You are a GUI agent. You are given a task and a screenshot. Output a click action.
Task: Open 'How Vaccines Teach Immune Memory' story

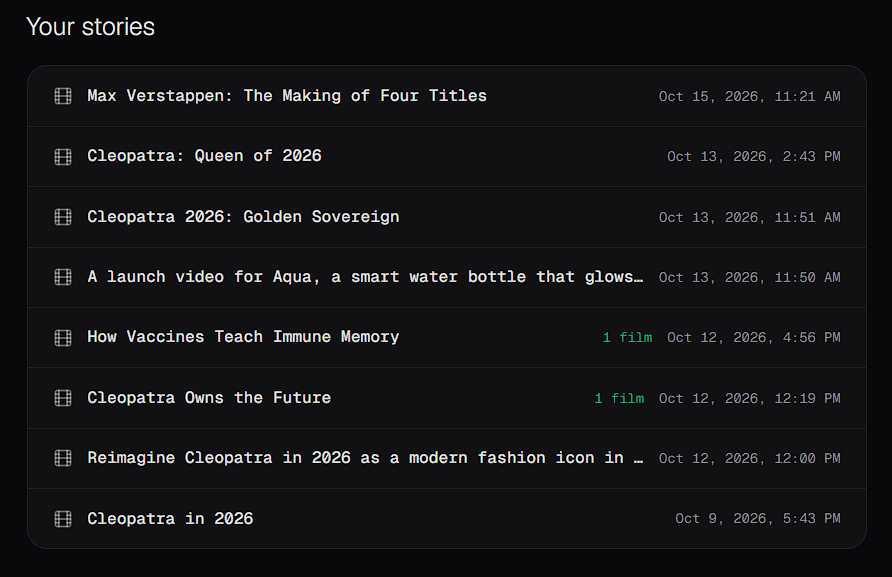pos(447,337)
